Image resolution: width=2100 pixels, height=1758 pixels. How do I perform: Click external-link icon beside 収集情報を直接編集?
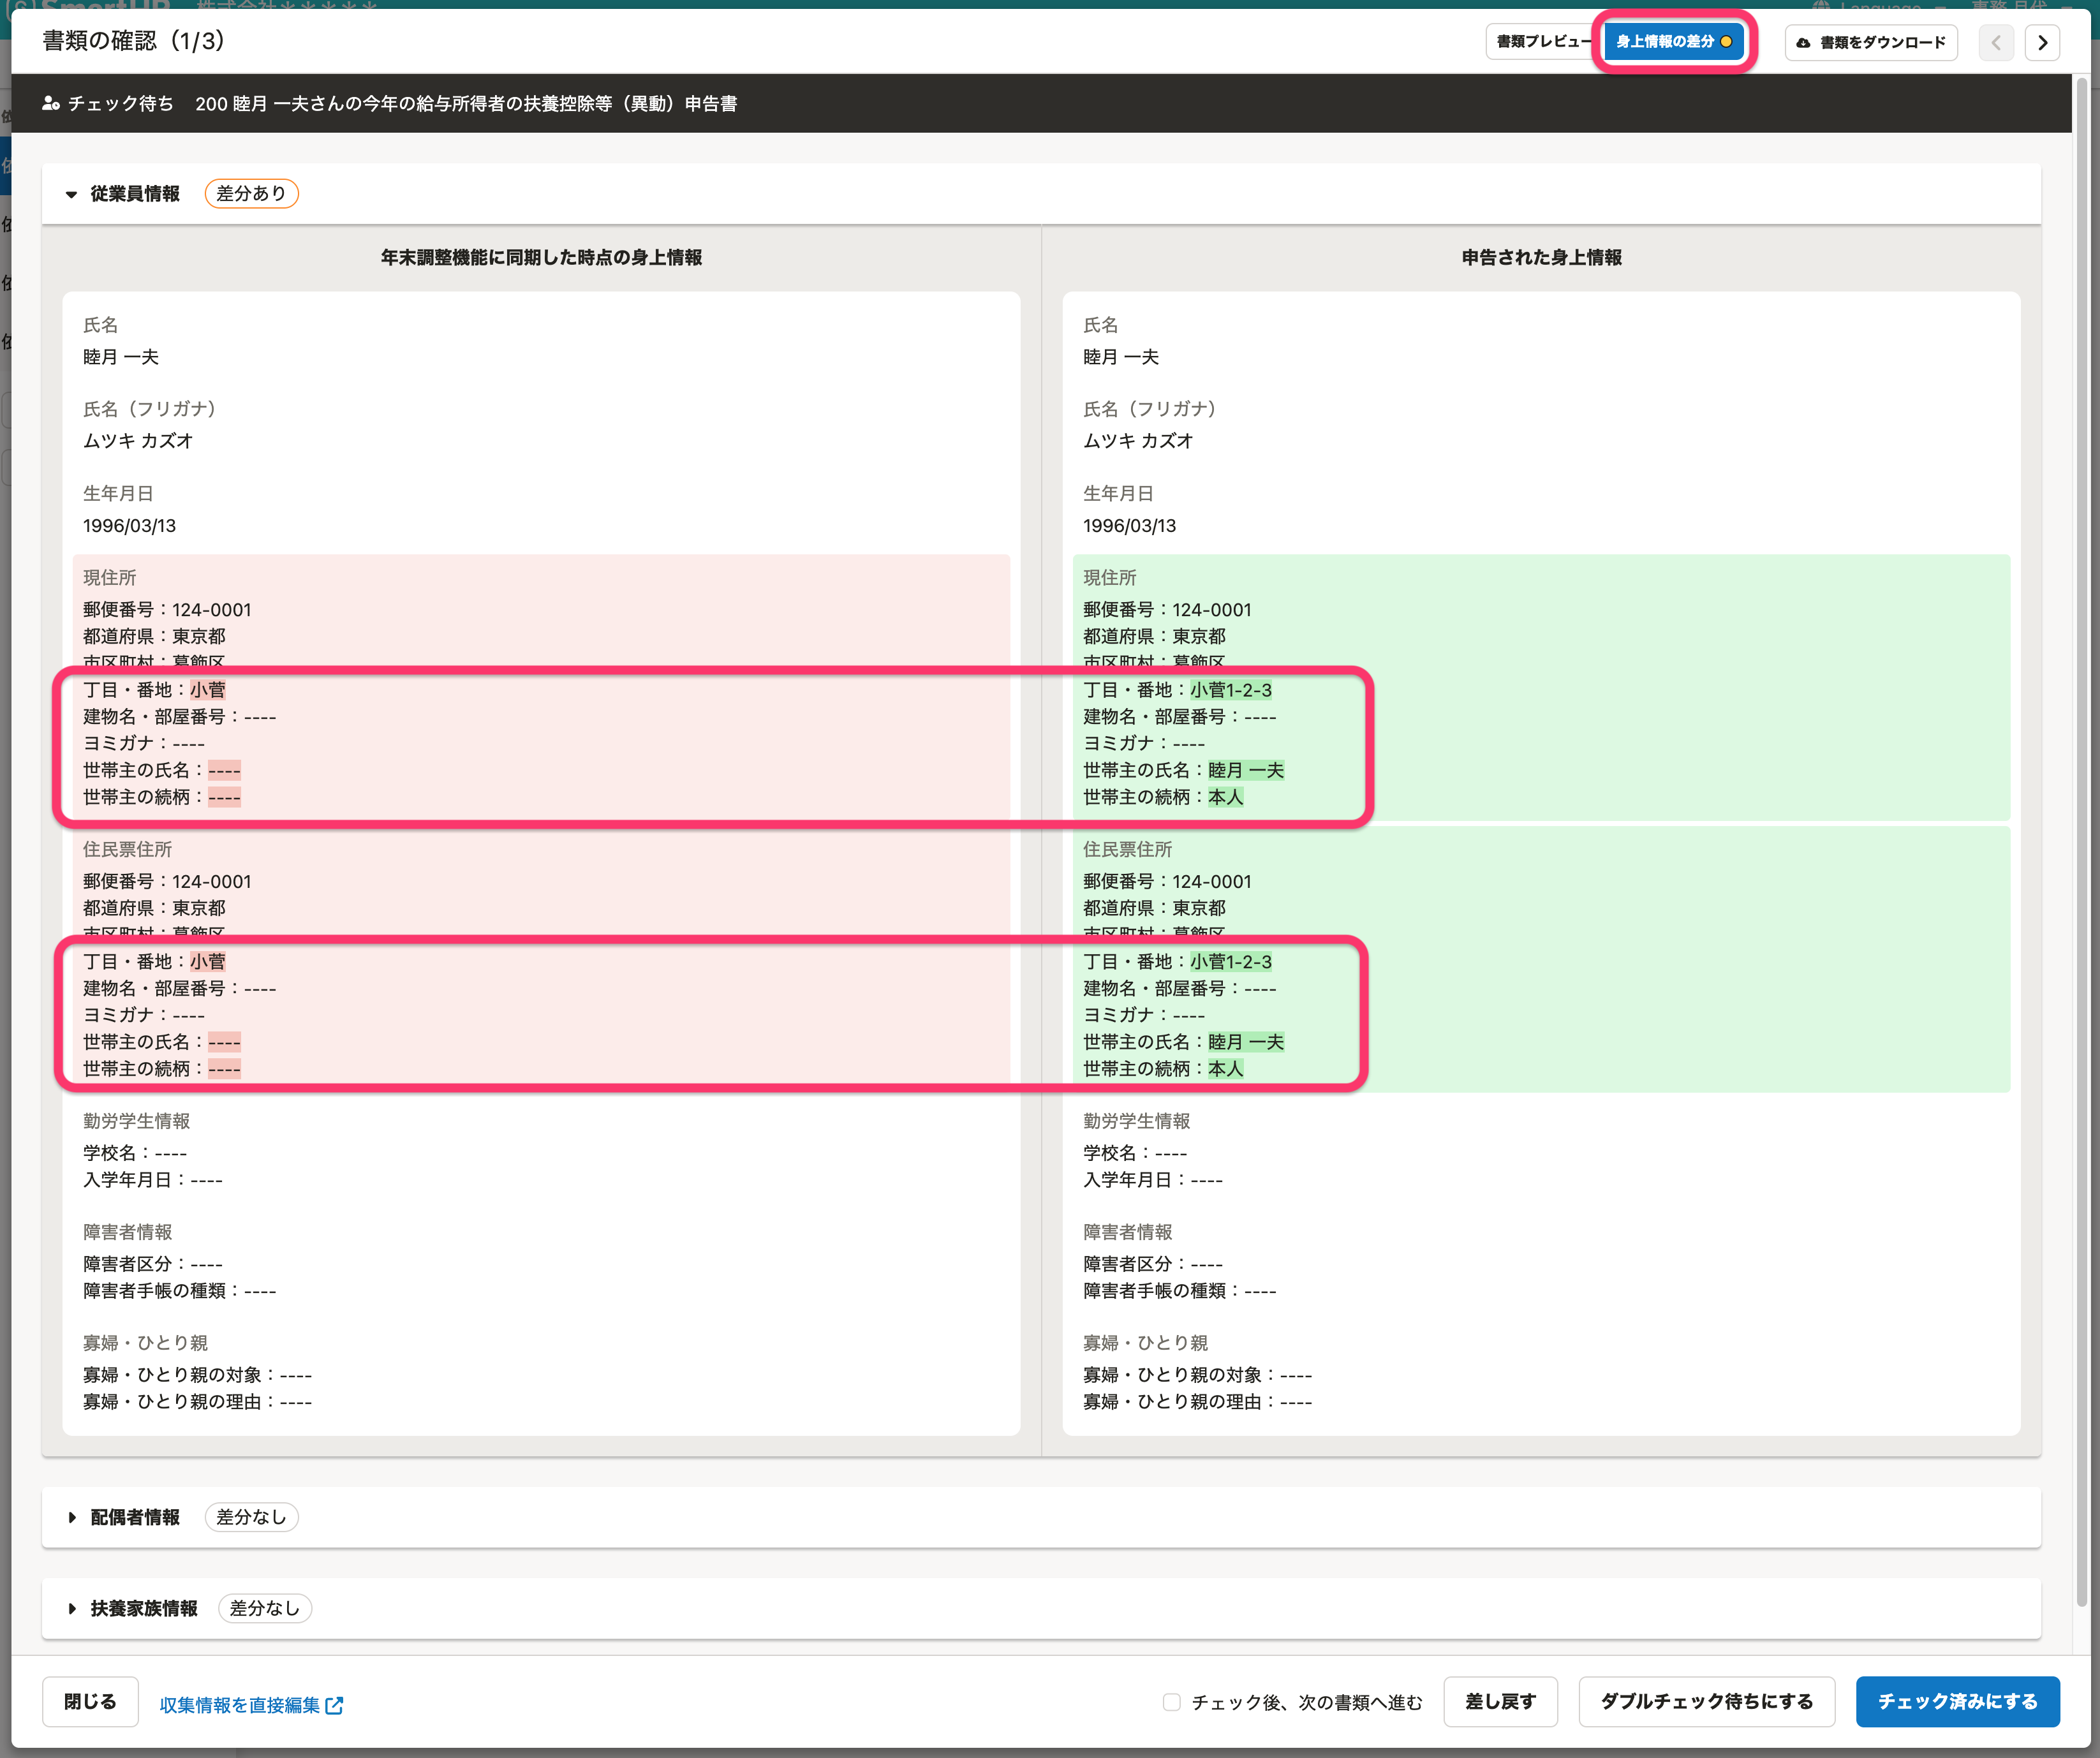click(335, 1705)
